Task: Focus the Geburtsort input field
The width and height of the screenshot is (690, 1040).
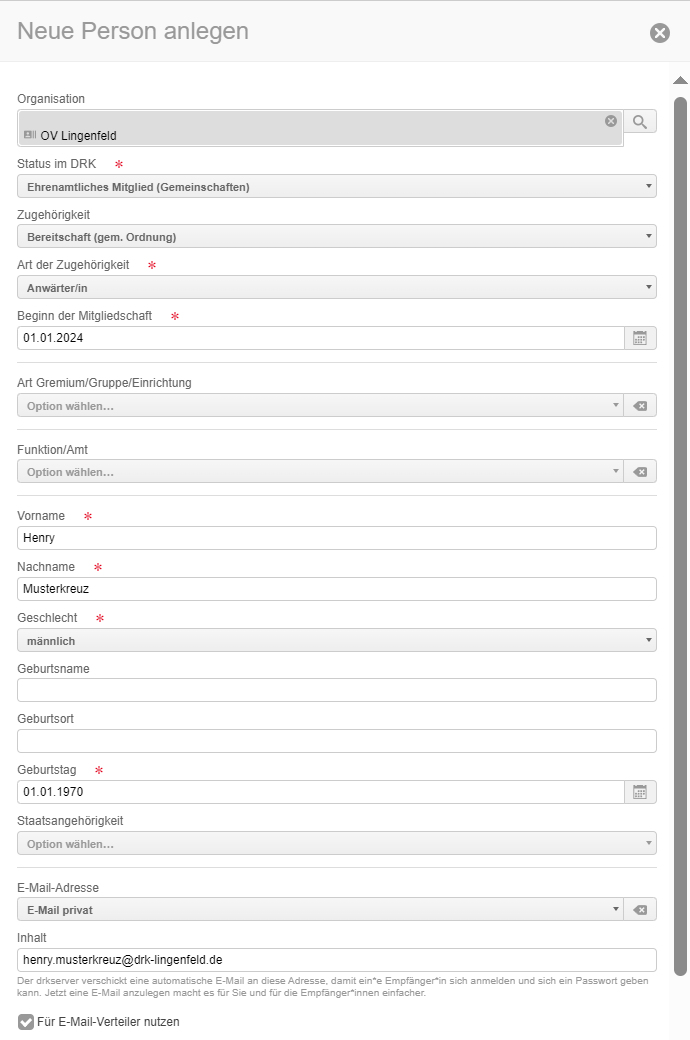Action: [336, 741]
